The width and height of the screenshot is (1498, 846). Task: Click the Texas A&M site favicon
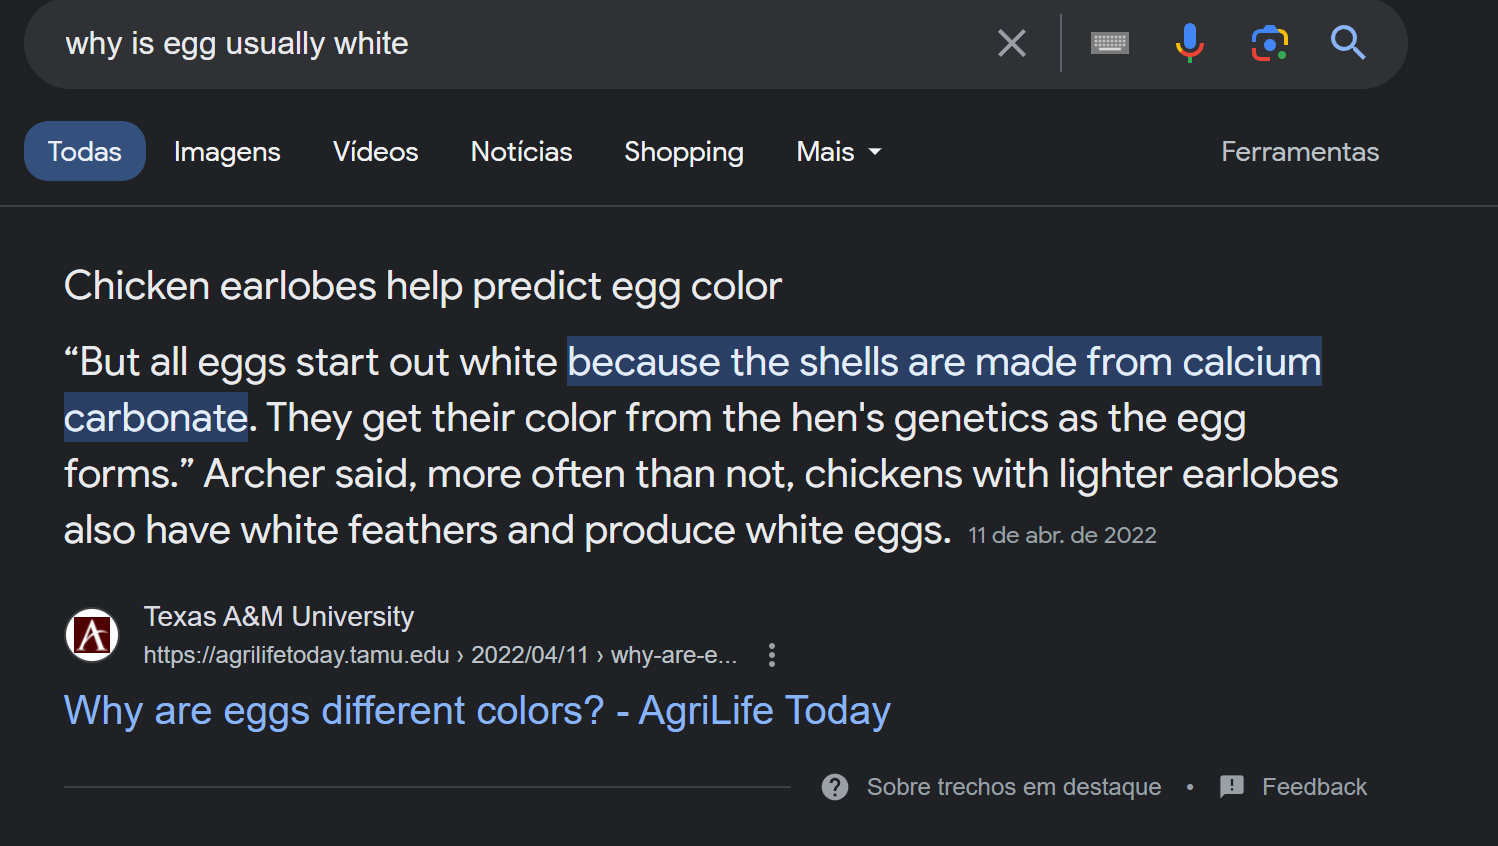(x=92, y=635)
